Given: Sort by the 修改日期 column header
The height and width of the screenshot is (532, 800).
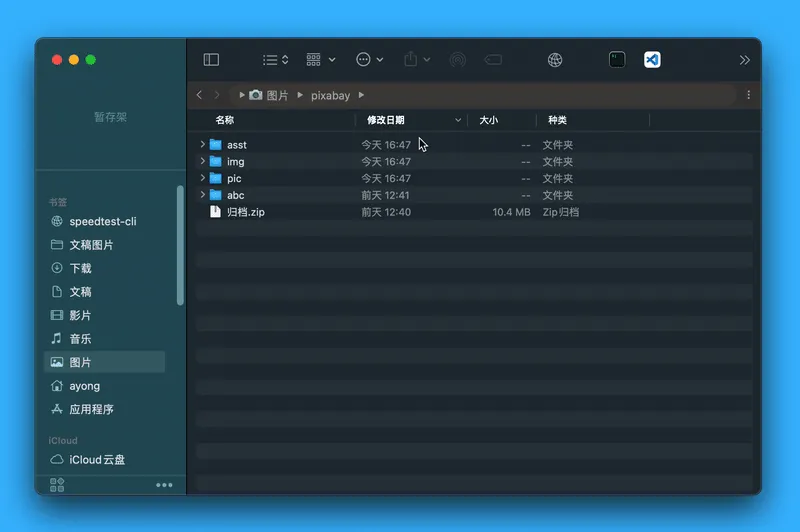Looking at the screenshot, I should click(x=386, y=120).
